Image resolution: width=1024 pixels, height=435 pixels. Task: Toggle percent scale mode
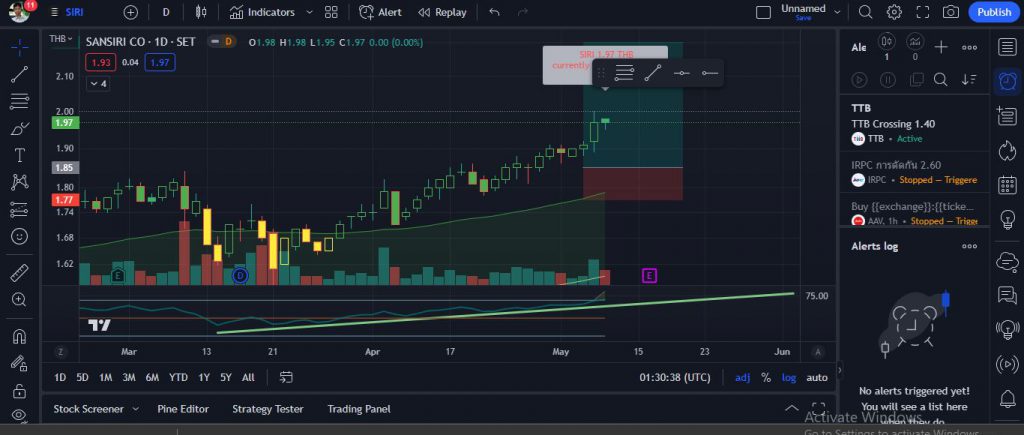click(766, 378)
